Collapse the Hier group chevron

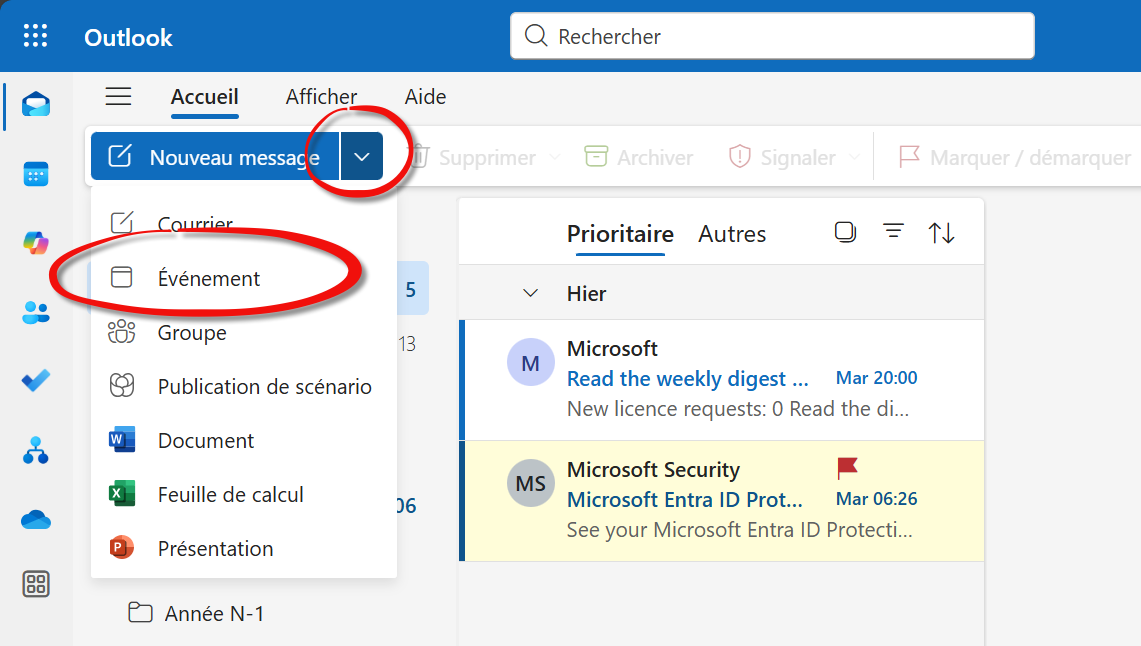point(531,293)
